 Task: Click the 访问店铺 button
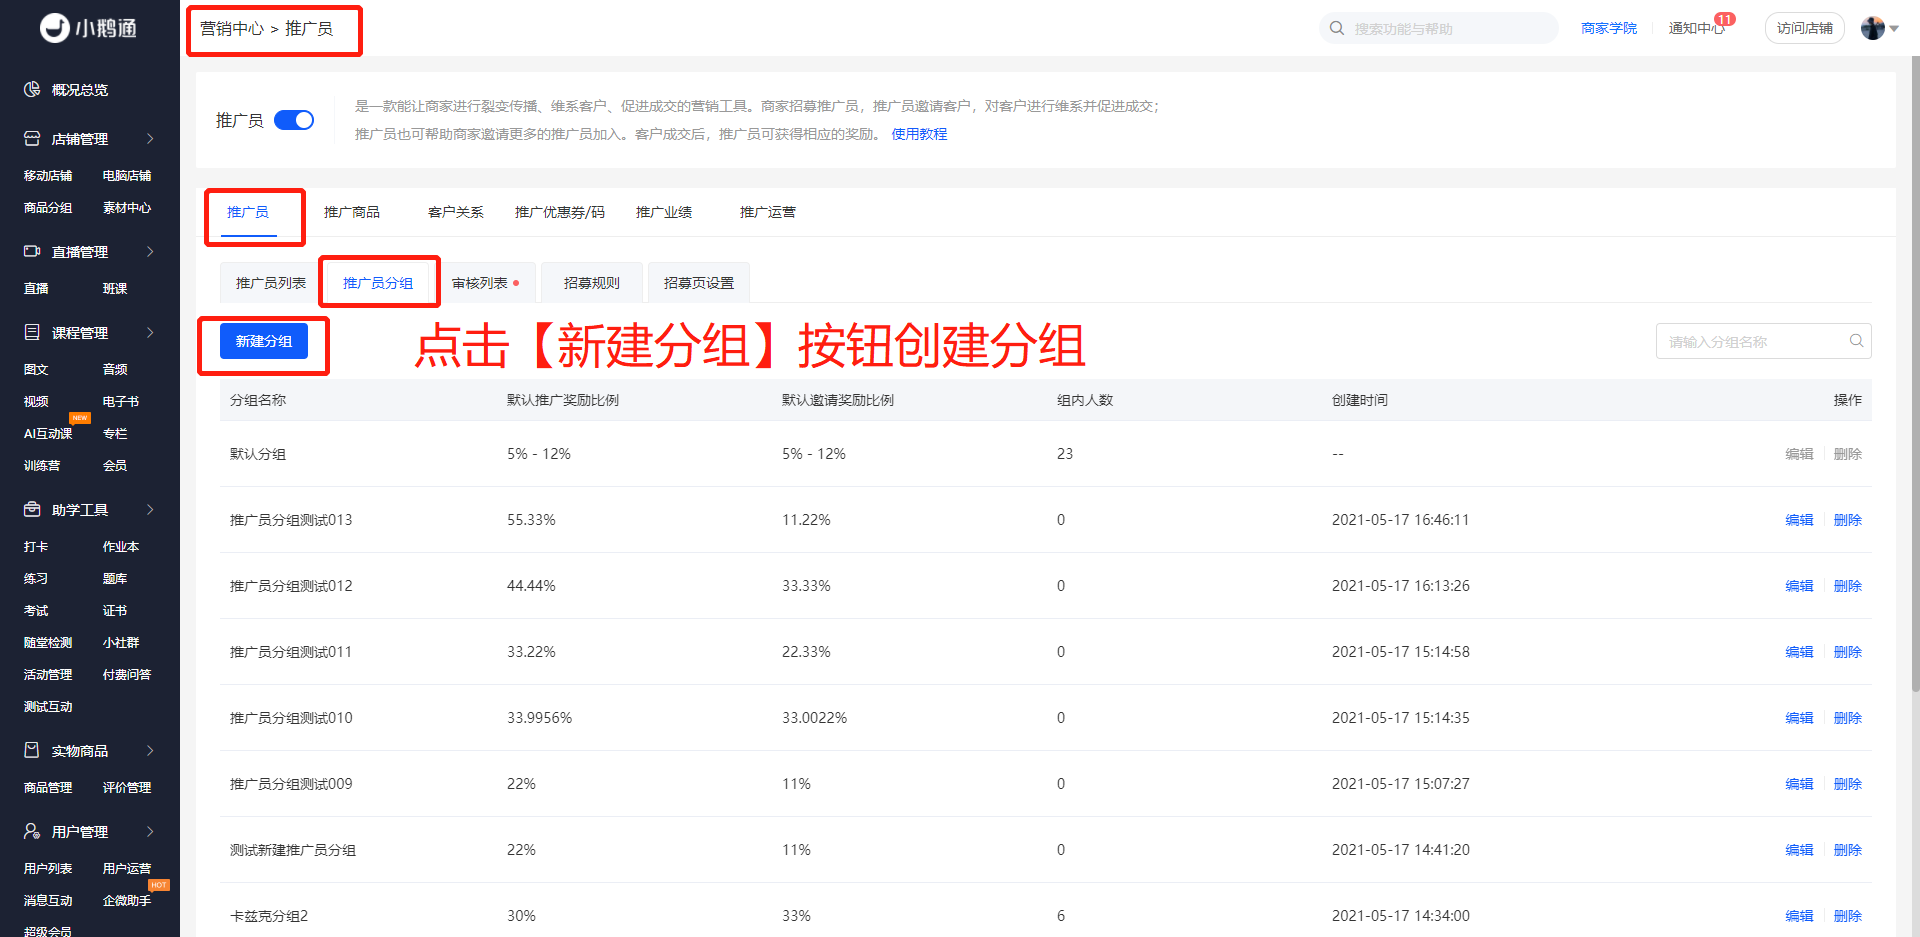[1805, 28]
